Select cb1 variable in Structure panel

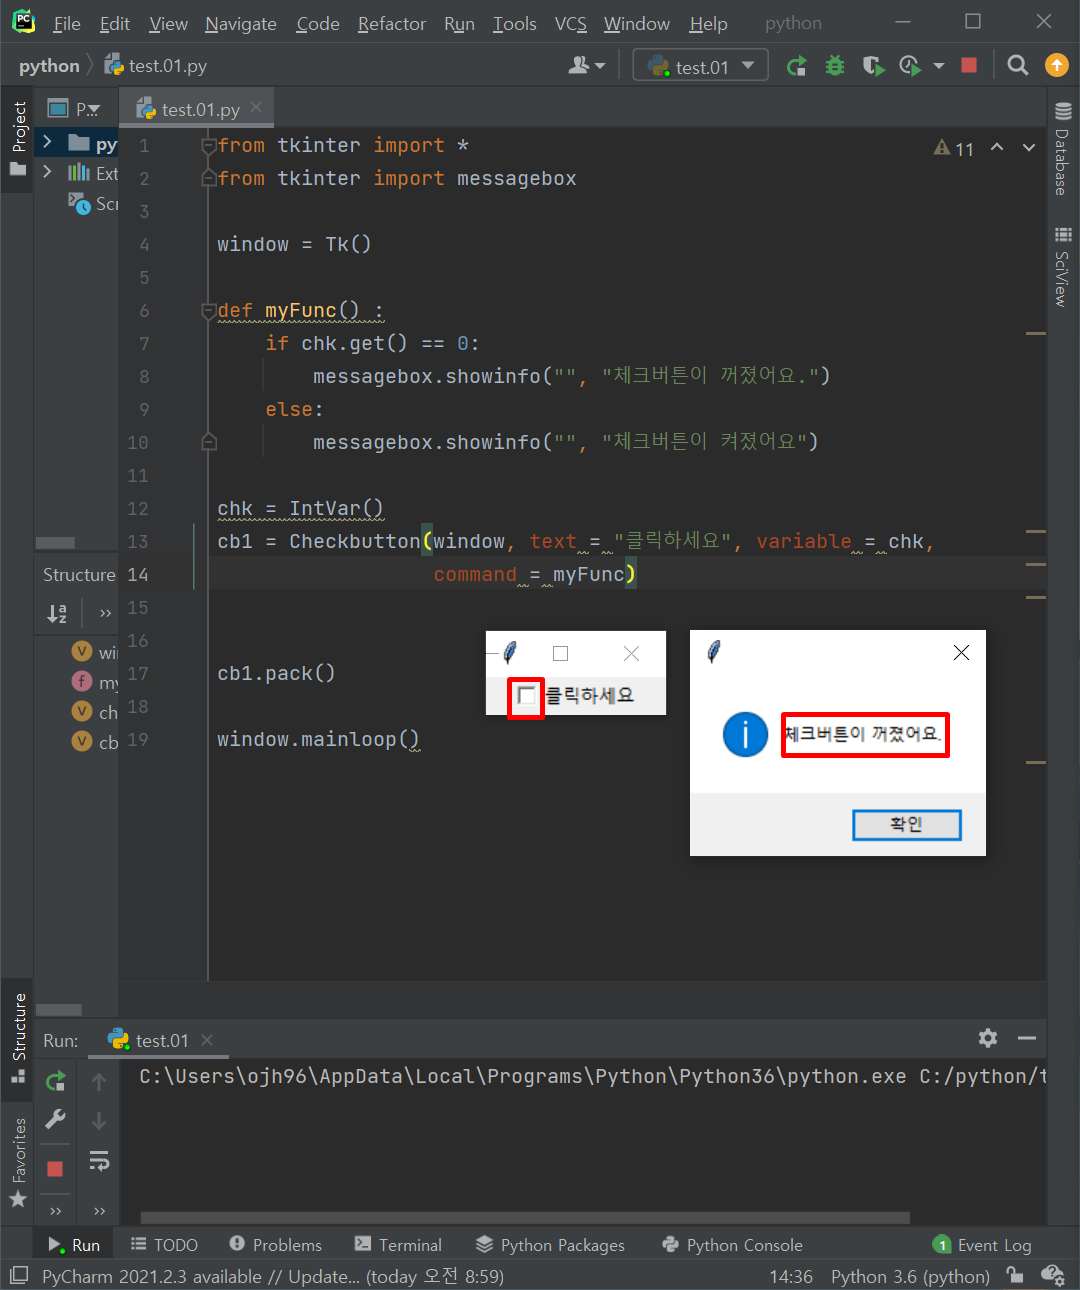(x=94, y=742)
